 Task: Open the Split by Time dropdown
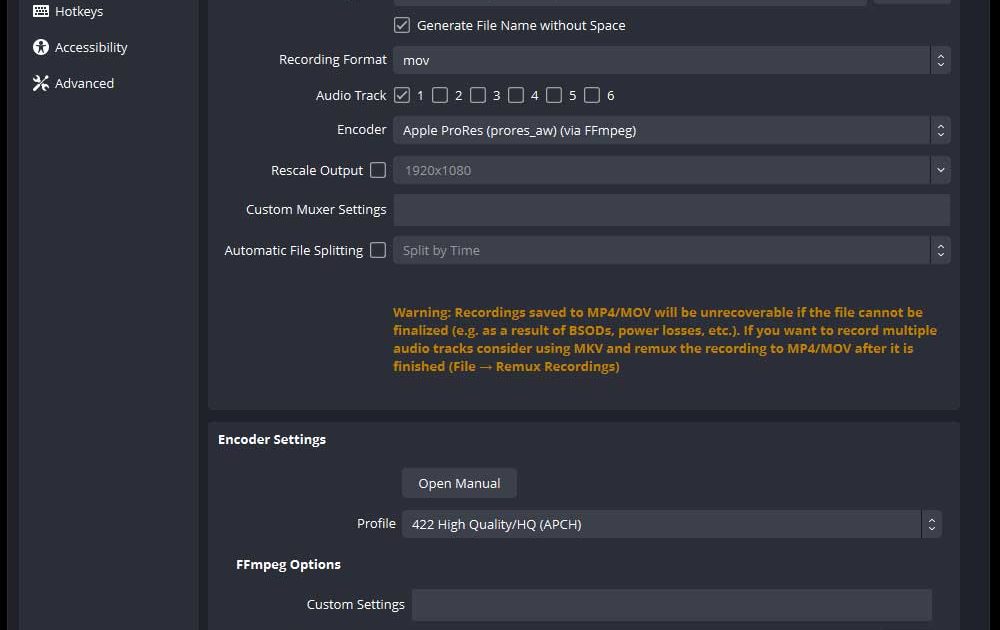(670, 250)
